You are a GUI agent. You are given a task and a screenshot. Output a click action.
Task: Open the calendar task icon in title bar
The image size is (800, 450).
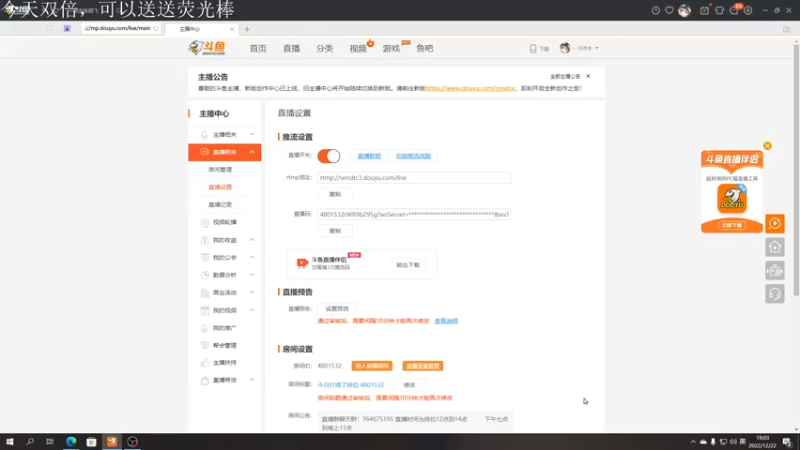(x=704, y=10)
